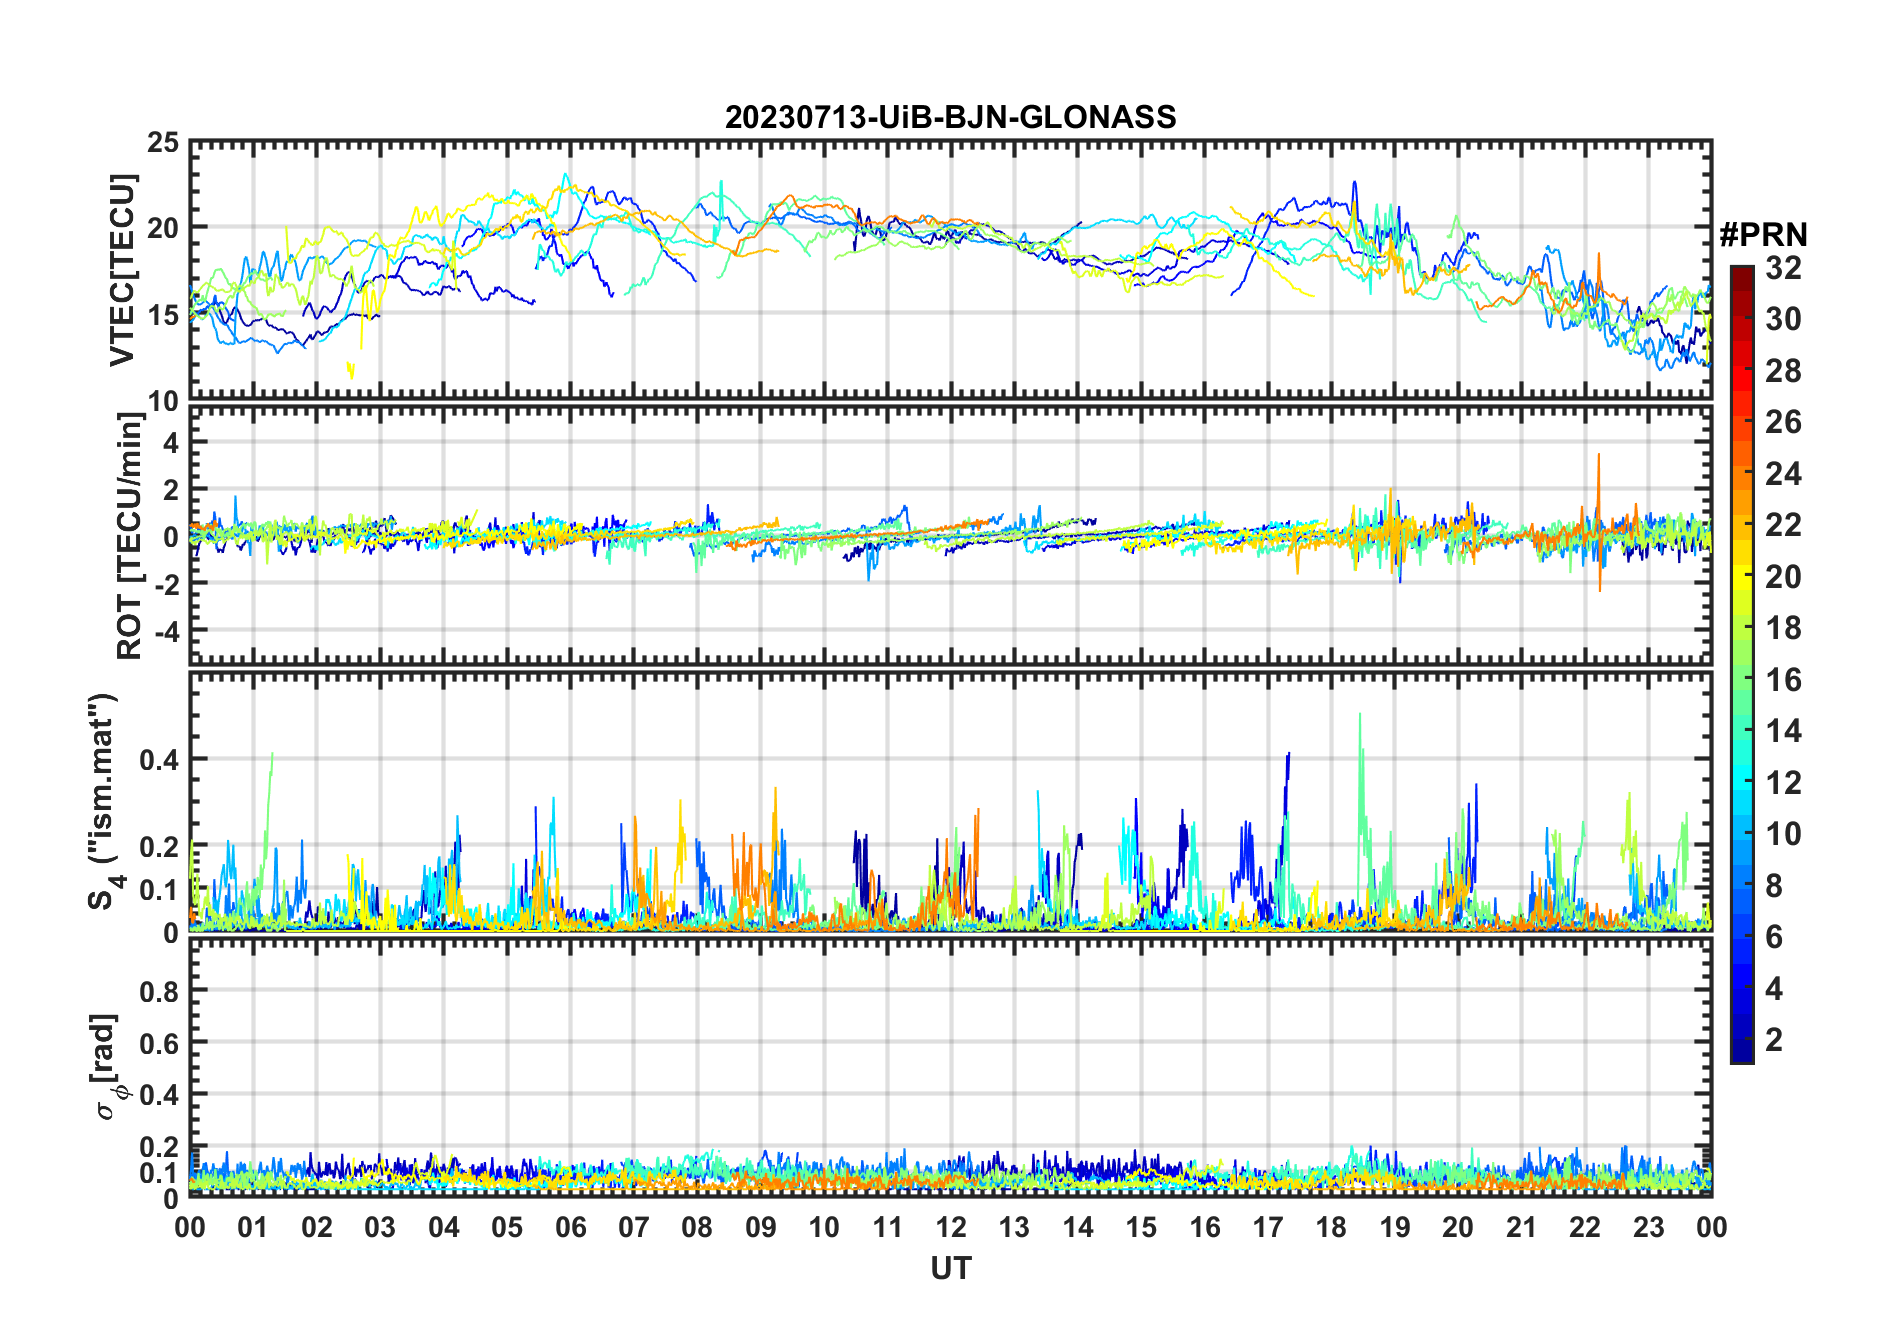Screen dimensions: 1902x1330
Task: Select x-axis hour label 23
Action: point(1649,1227)
